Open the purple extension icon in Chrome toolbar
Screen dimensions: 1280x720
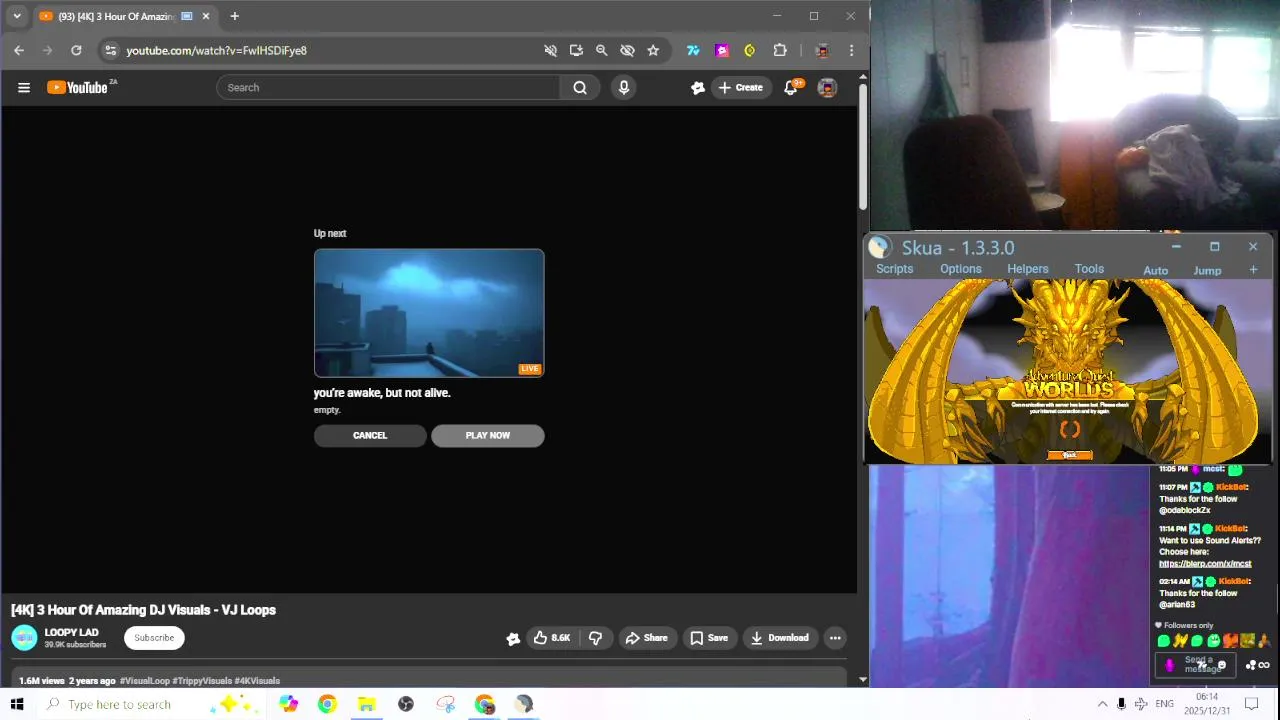(x=722, y=50)
